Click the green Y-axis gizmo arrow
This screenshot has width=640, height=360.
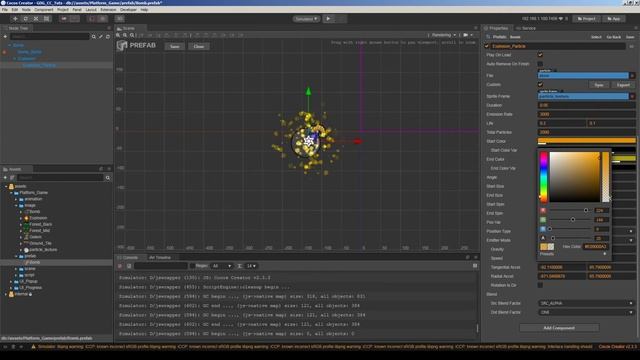[309, 91]
